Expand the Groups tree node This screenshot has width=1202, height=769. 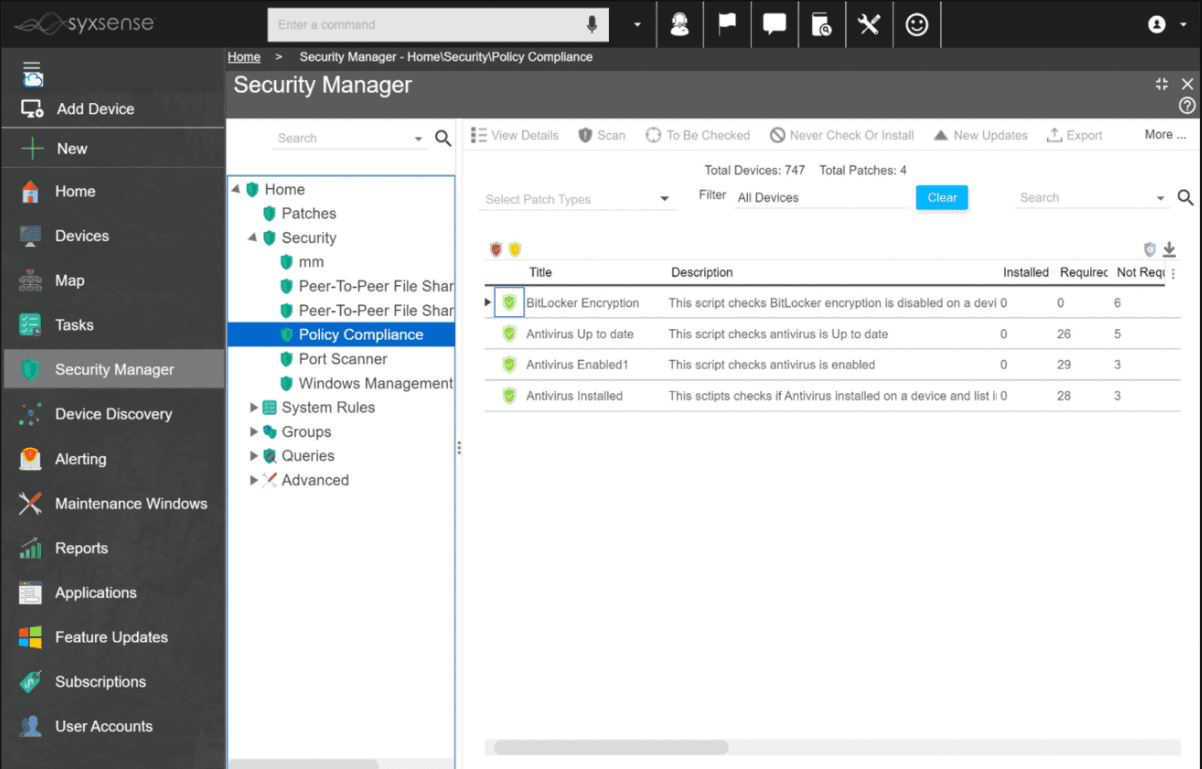(254, 432)
